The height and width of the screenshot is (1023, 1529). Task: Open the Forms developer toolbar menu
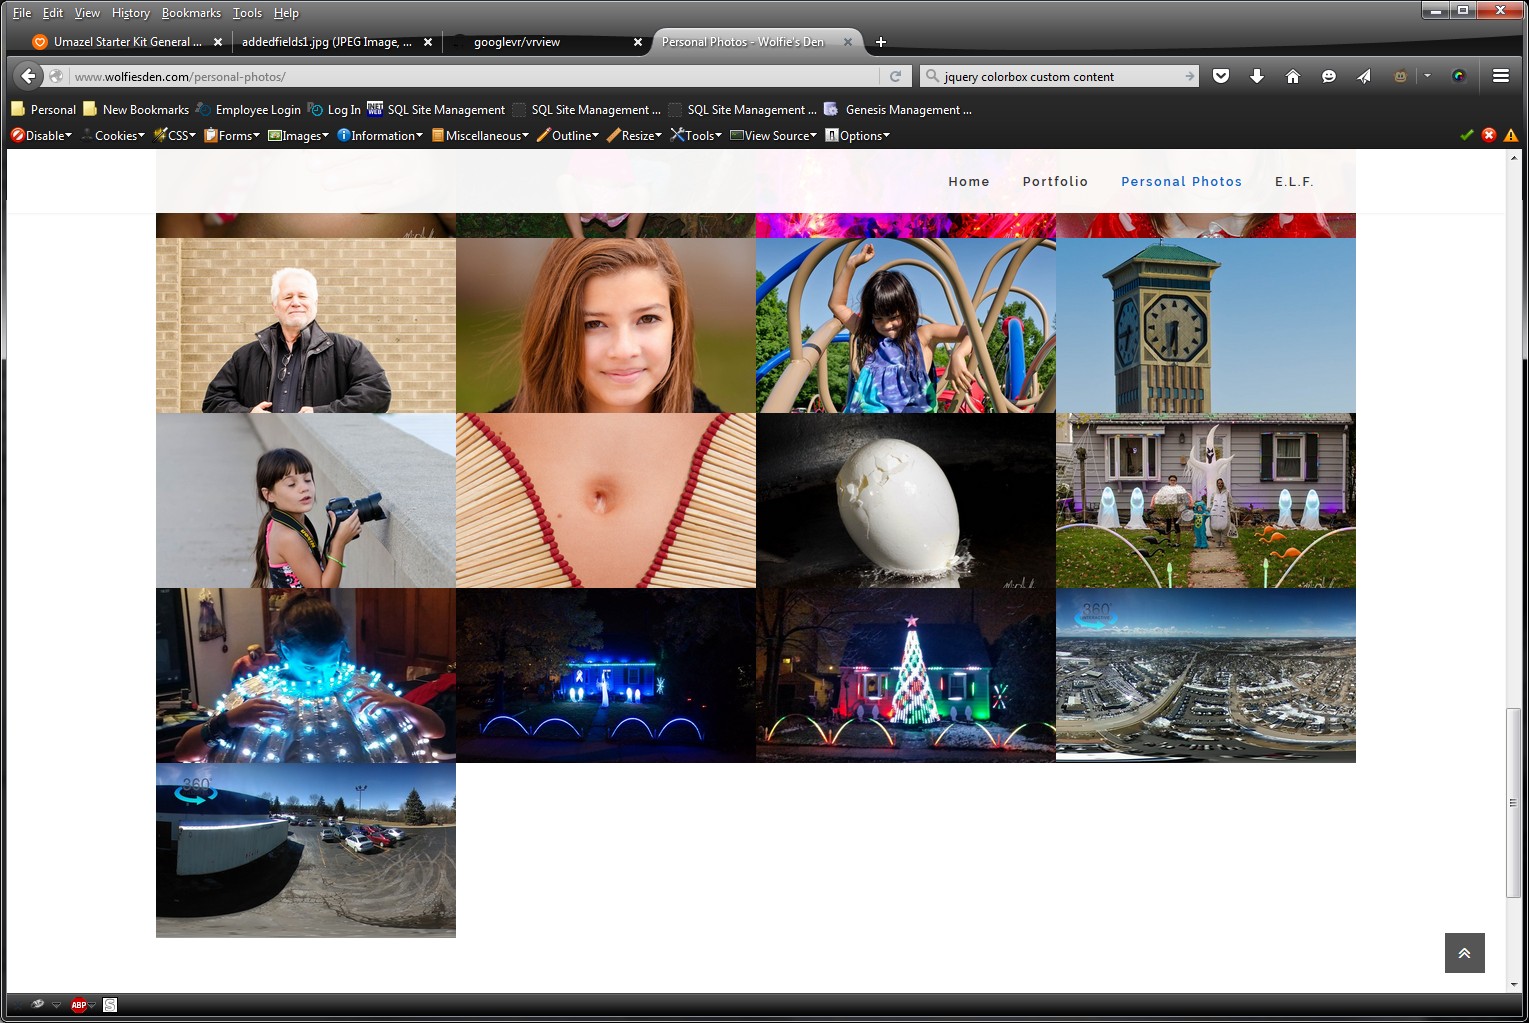click(x=232, y=135)
